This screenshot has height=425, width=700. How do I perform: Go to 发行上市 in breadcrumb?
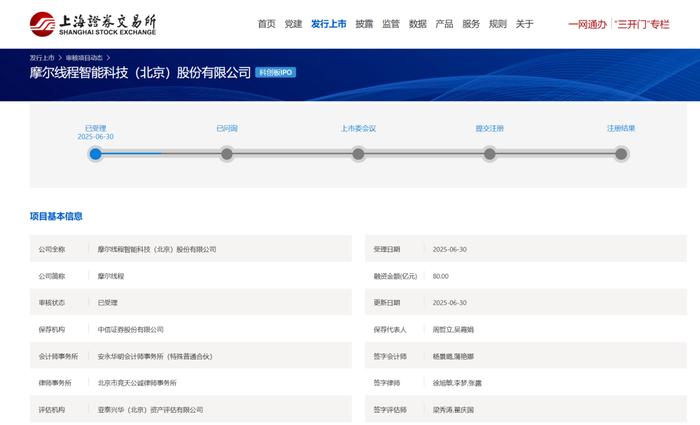pyautogui.click(x=42, y=58)
